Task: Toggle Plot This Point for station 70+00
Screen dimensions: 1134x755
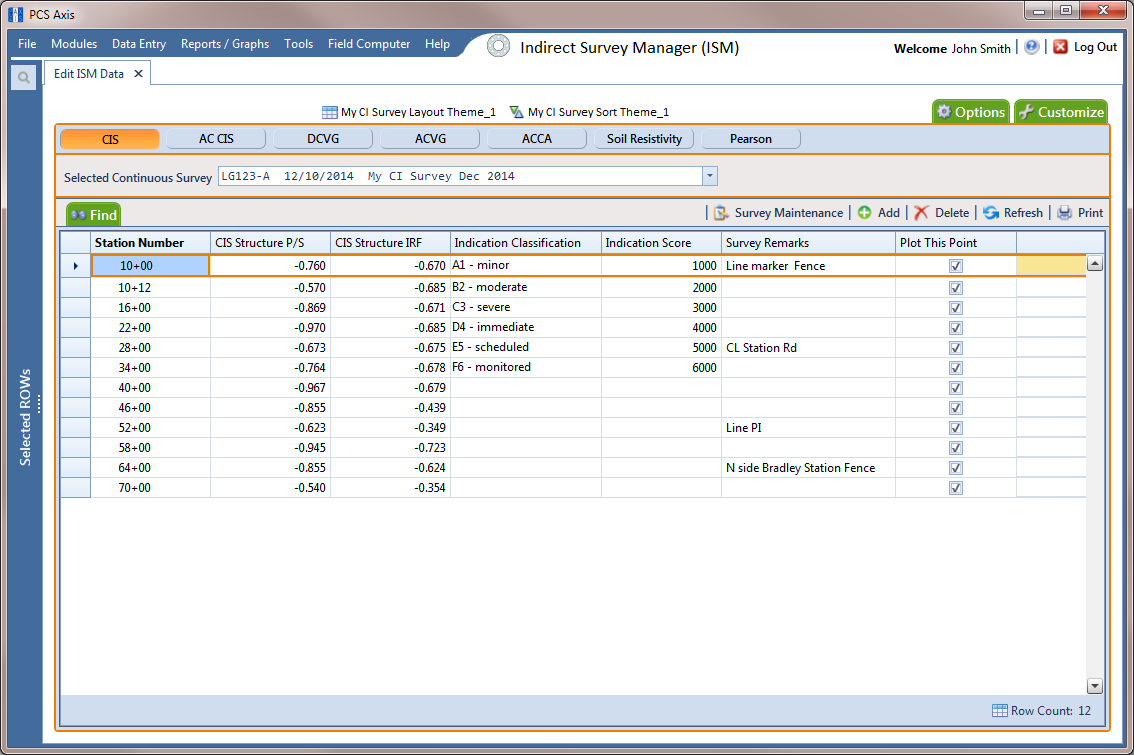Action: 955,488
